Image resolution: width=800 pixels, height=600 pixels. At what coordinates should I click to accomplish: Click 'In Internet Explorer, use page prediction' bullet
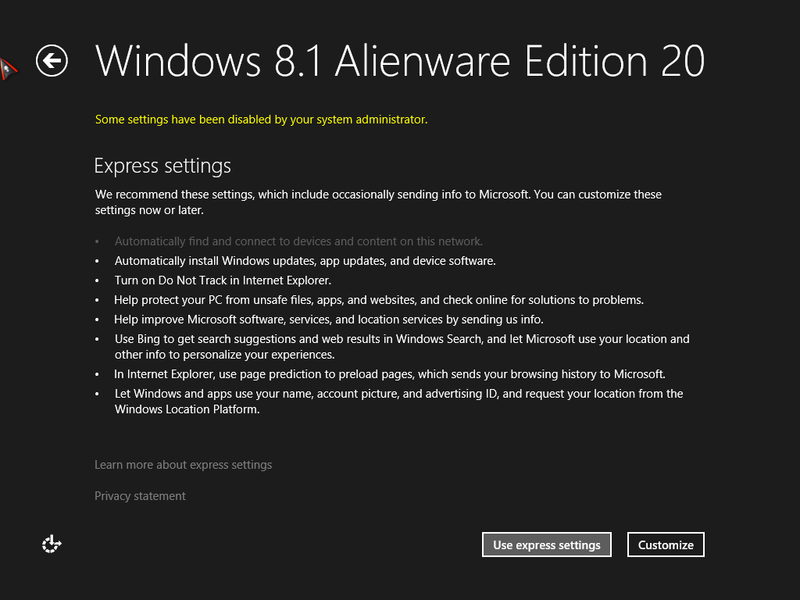[389, 374]
